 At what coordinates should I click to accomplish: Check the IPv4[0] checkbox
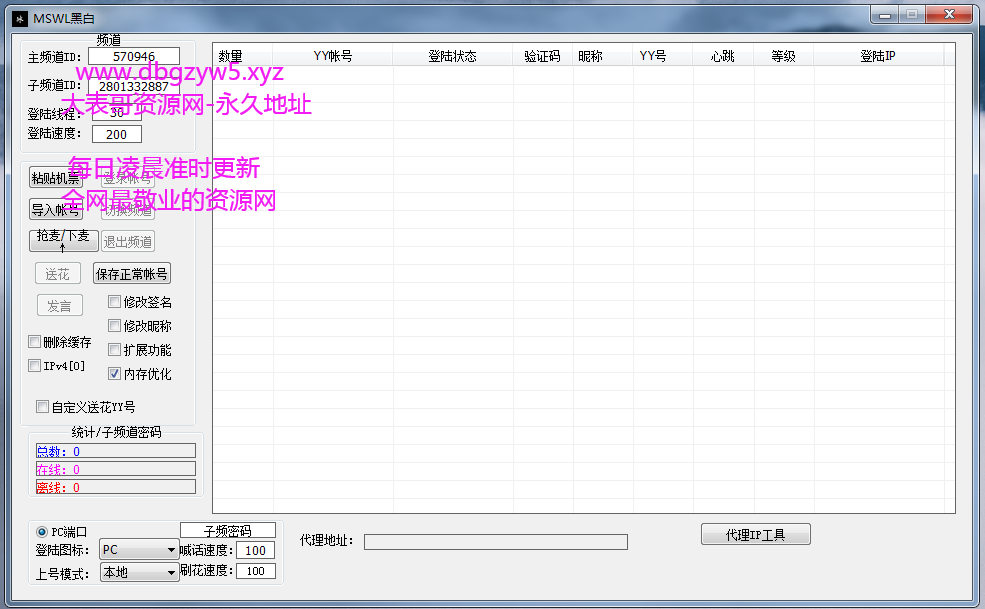point(35,365)
